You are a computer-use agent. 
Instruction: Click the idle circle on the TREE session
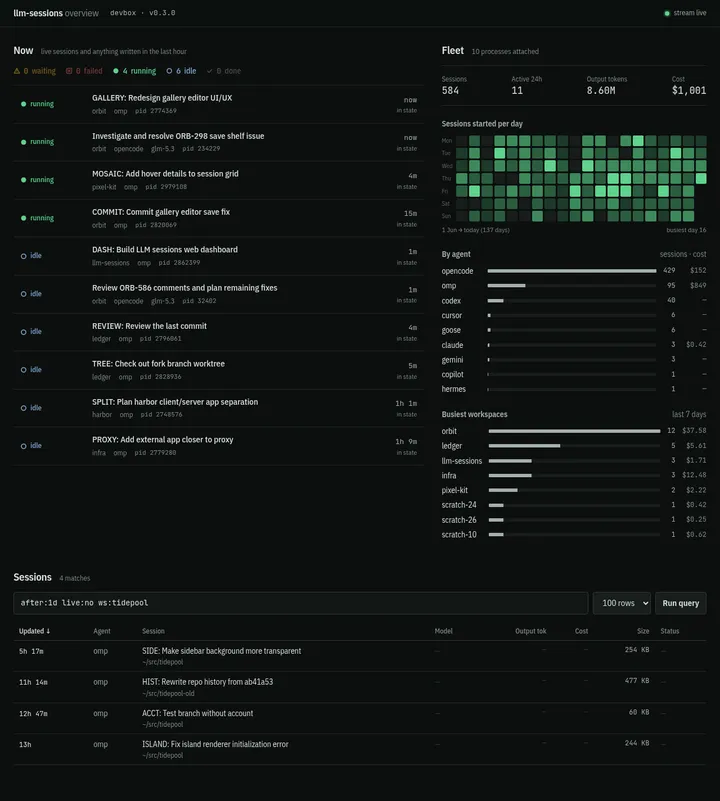click(x=24, y=370)
